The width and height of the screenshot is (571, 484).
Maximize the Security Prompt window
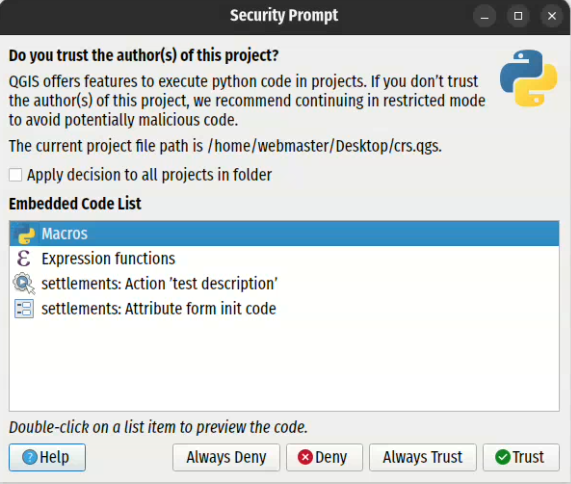point(518,16)
